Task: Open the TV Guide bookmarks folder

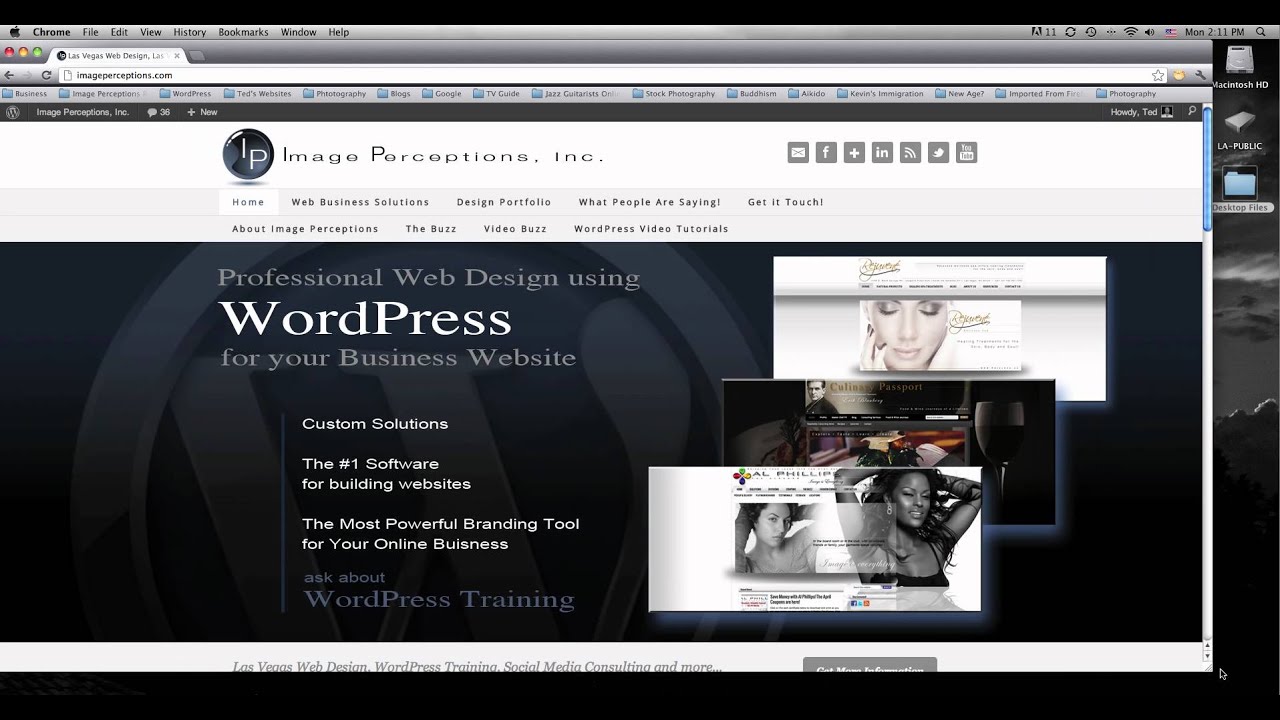Action: click(x=496, y=94)
